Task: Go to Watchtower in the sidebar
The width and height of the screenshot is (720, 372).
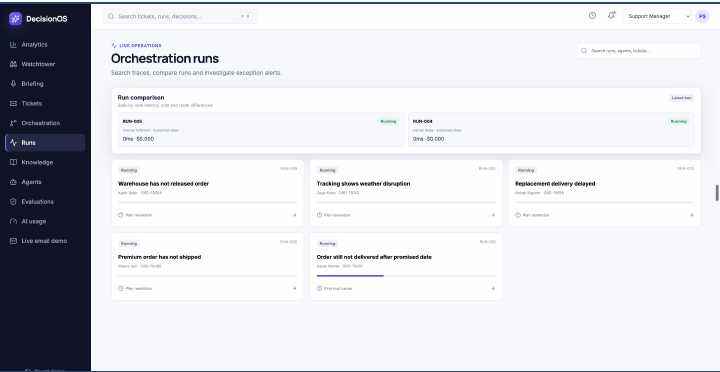Action: coord(45,64)
